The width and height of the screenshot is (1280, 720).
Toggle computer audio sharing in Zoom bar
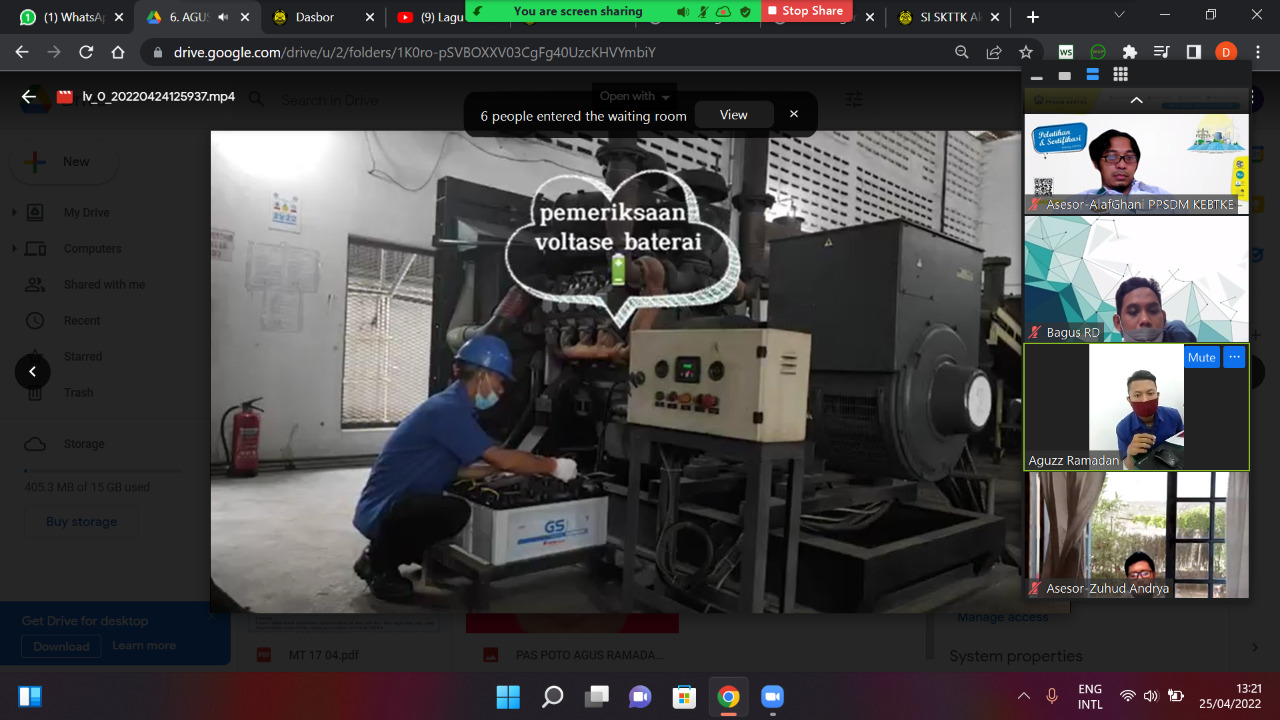pyautogui.click(x=683, y=11)
